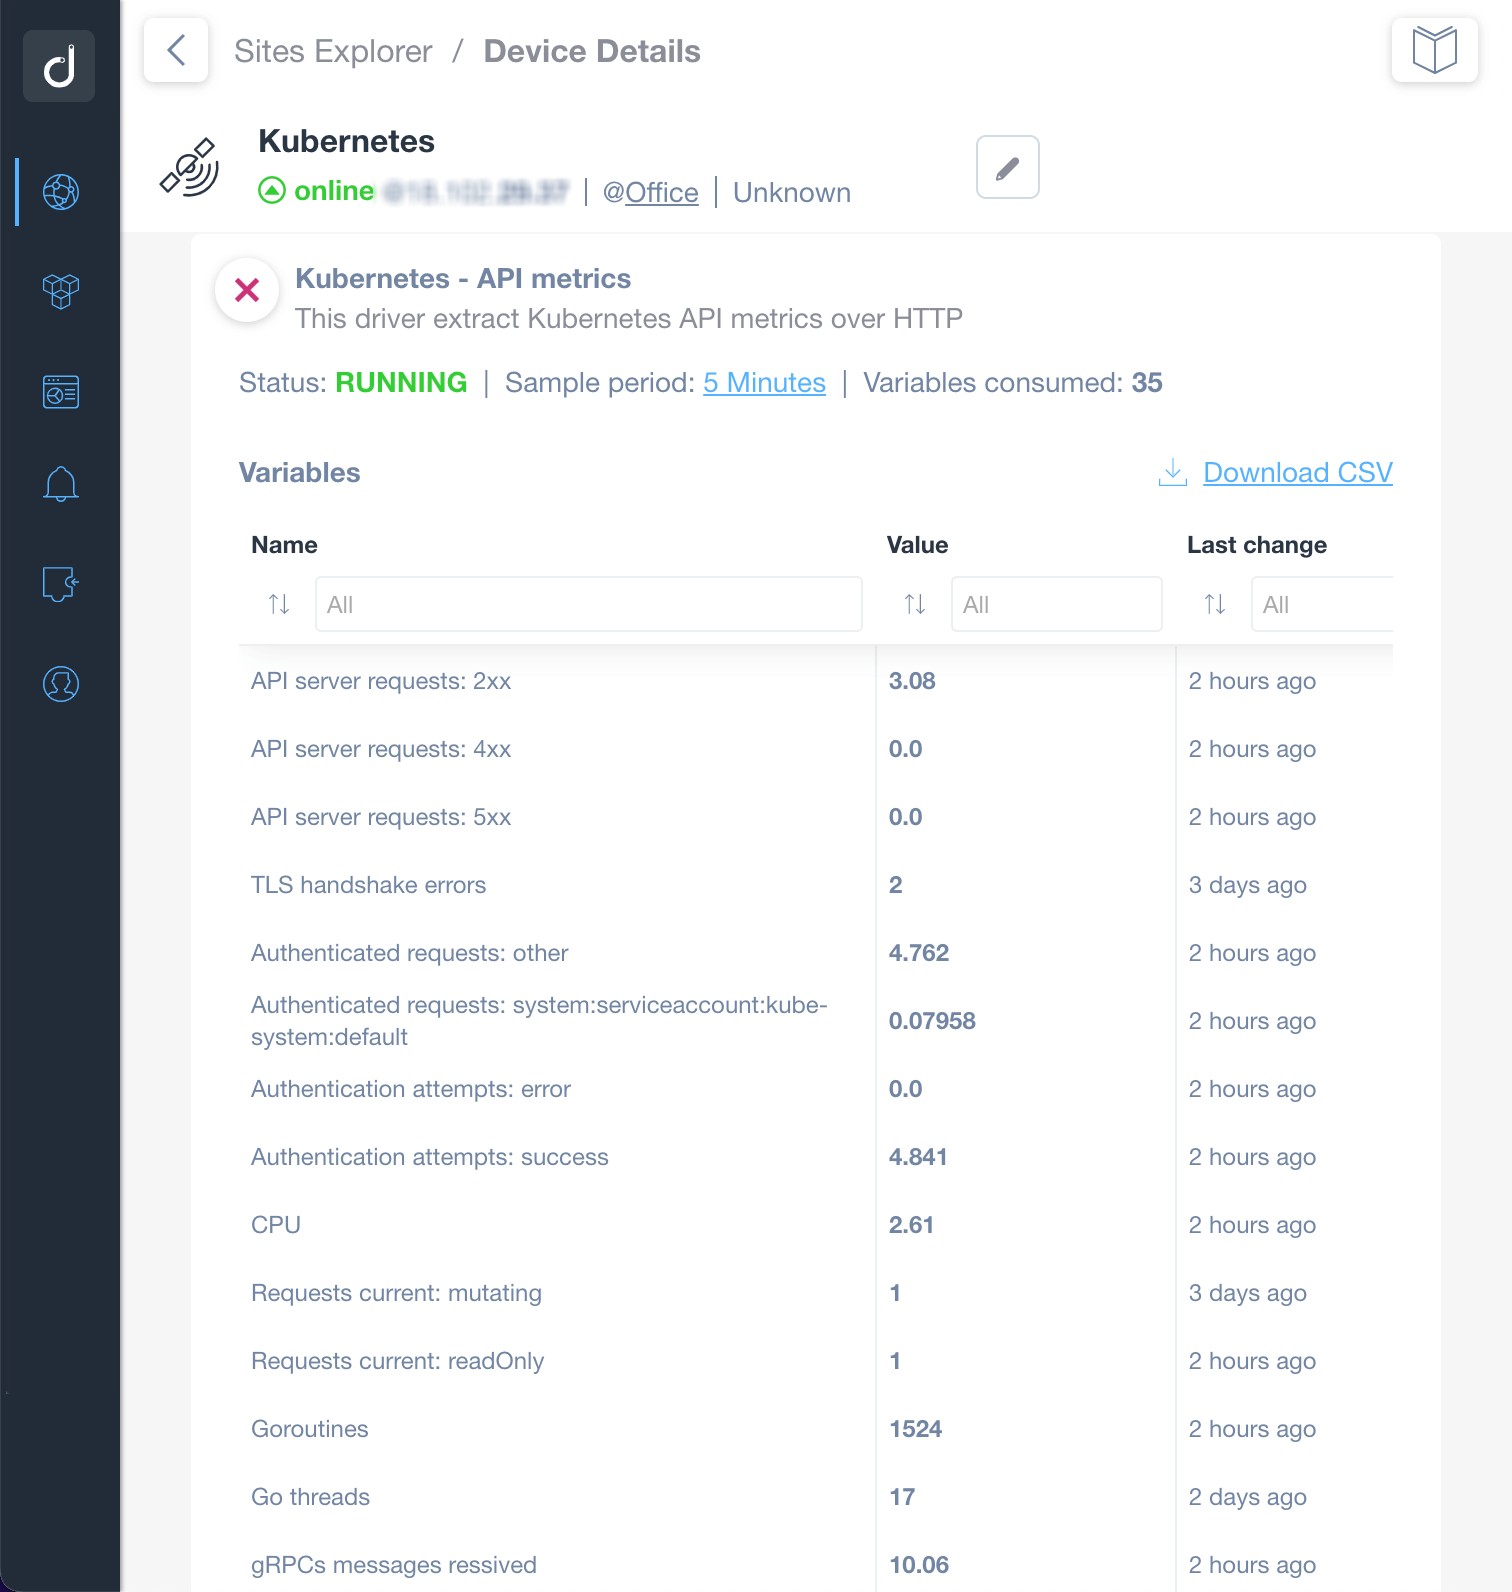Go back with the chevron button
The image size is (1512, 1592).
[176, 50]
